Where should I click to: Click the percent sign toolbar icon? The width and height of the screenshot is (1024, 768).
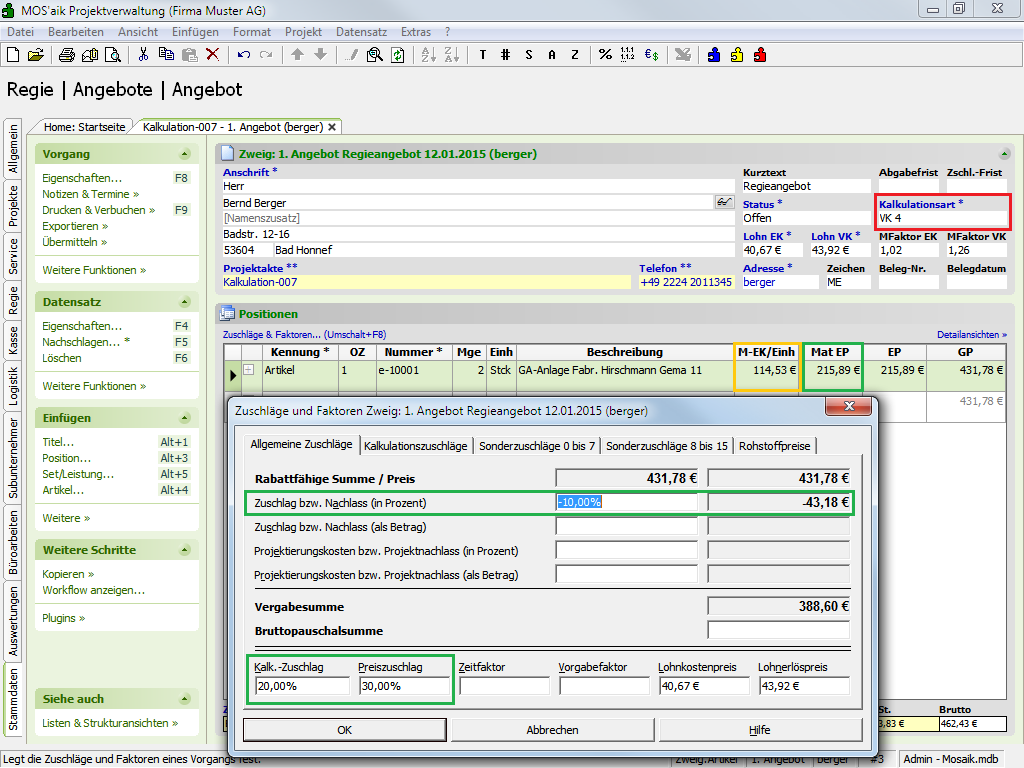coord(605,55)
